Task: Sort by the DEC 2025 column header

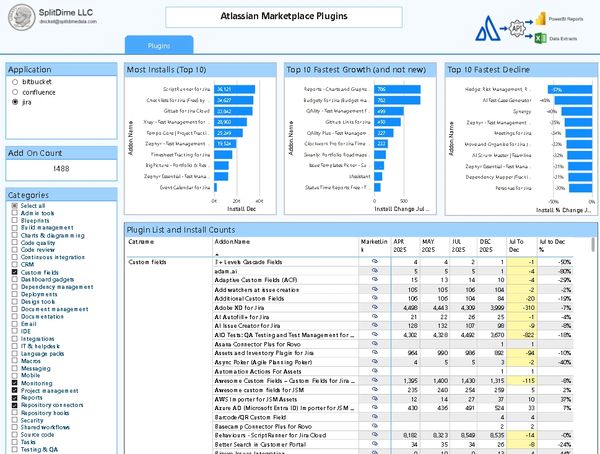Action: (485, 245)
